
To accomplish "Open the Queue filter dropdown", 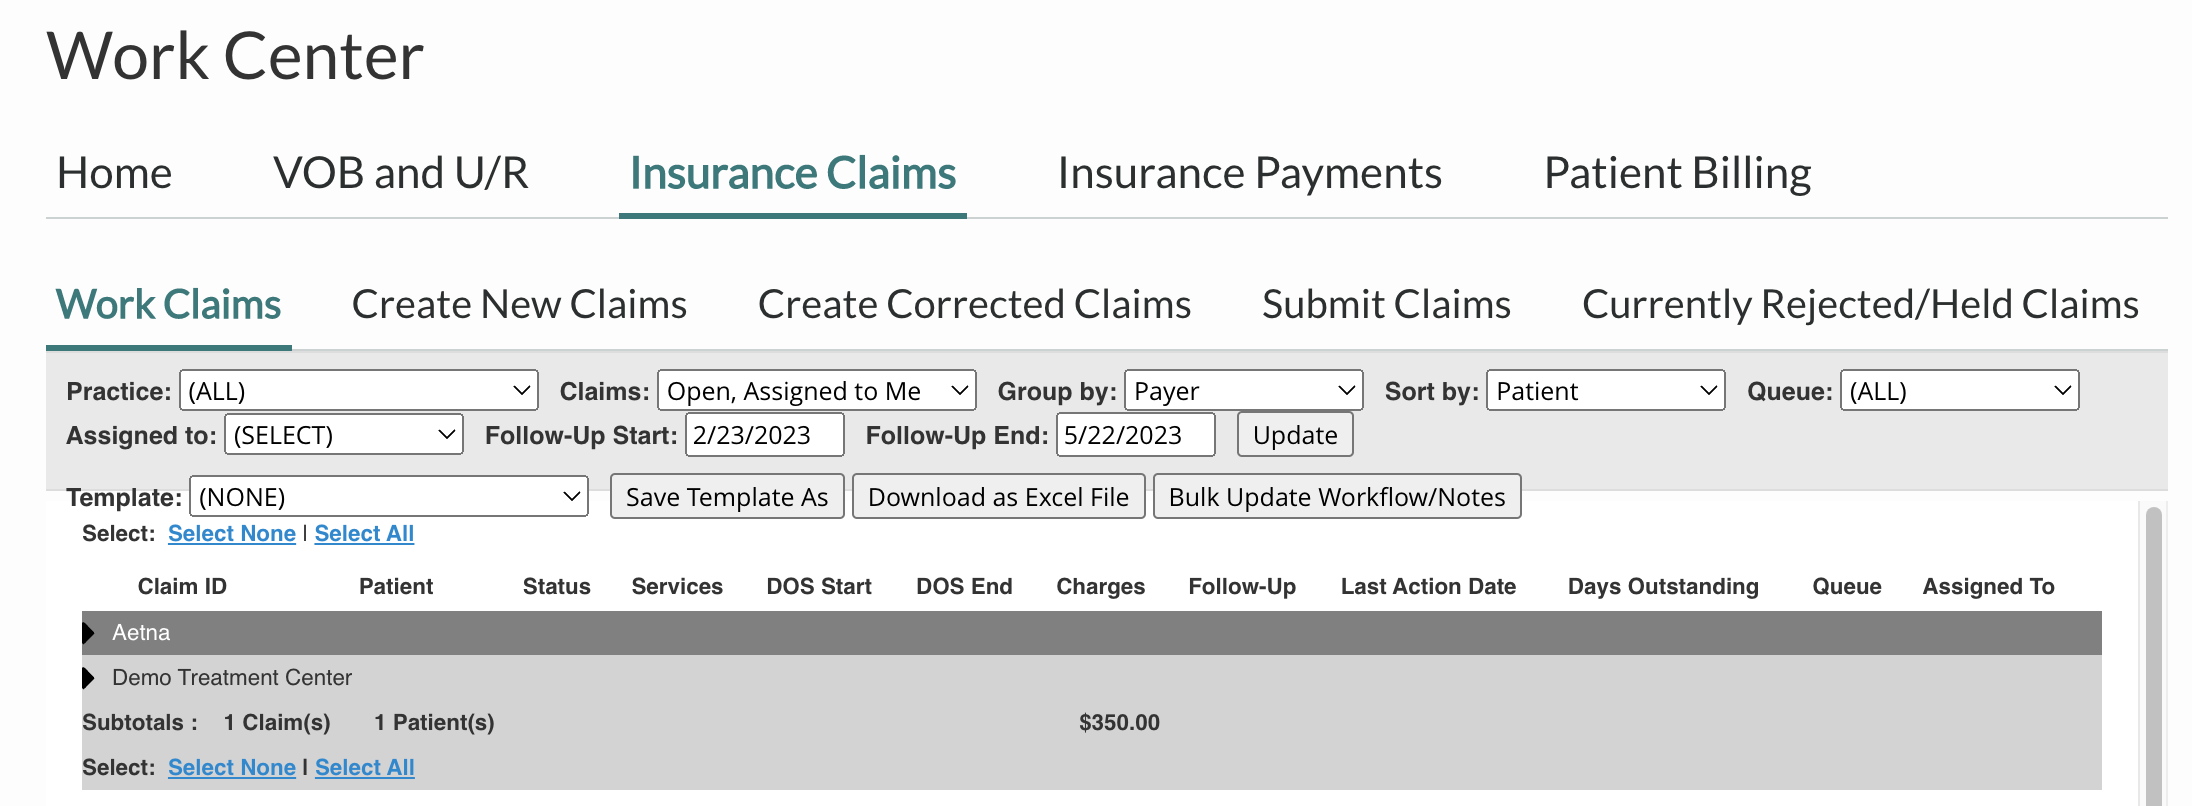I will pyautogui.click(x=1959, y=390).
